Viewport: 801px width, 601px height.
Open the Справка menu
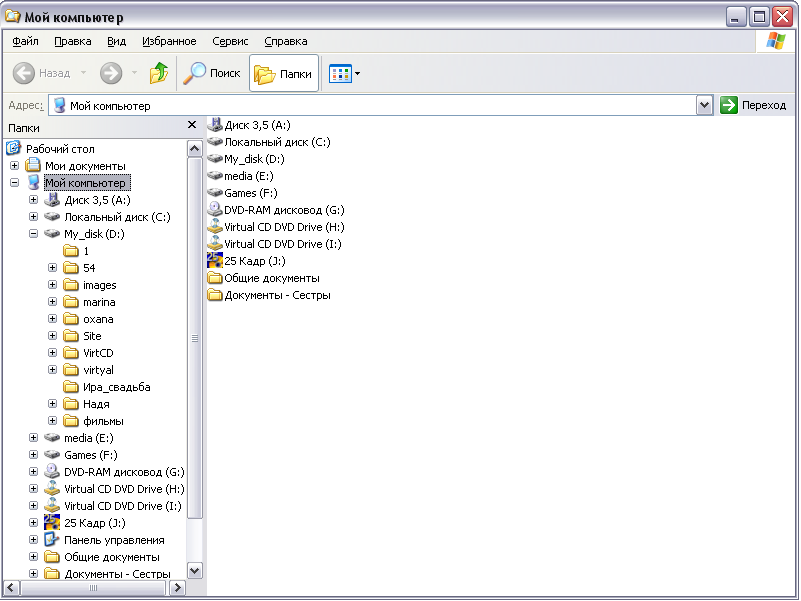coord(286,41)
